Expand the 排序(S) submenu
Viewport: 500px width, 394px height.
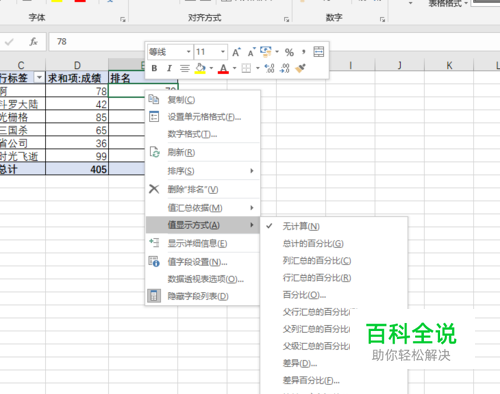[203, 171]
